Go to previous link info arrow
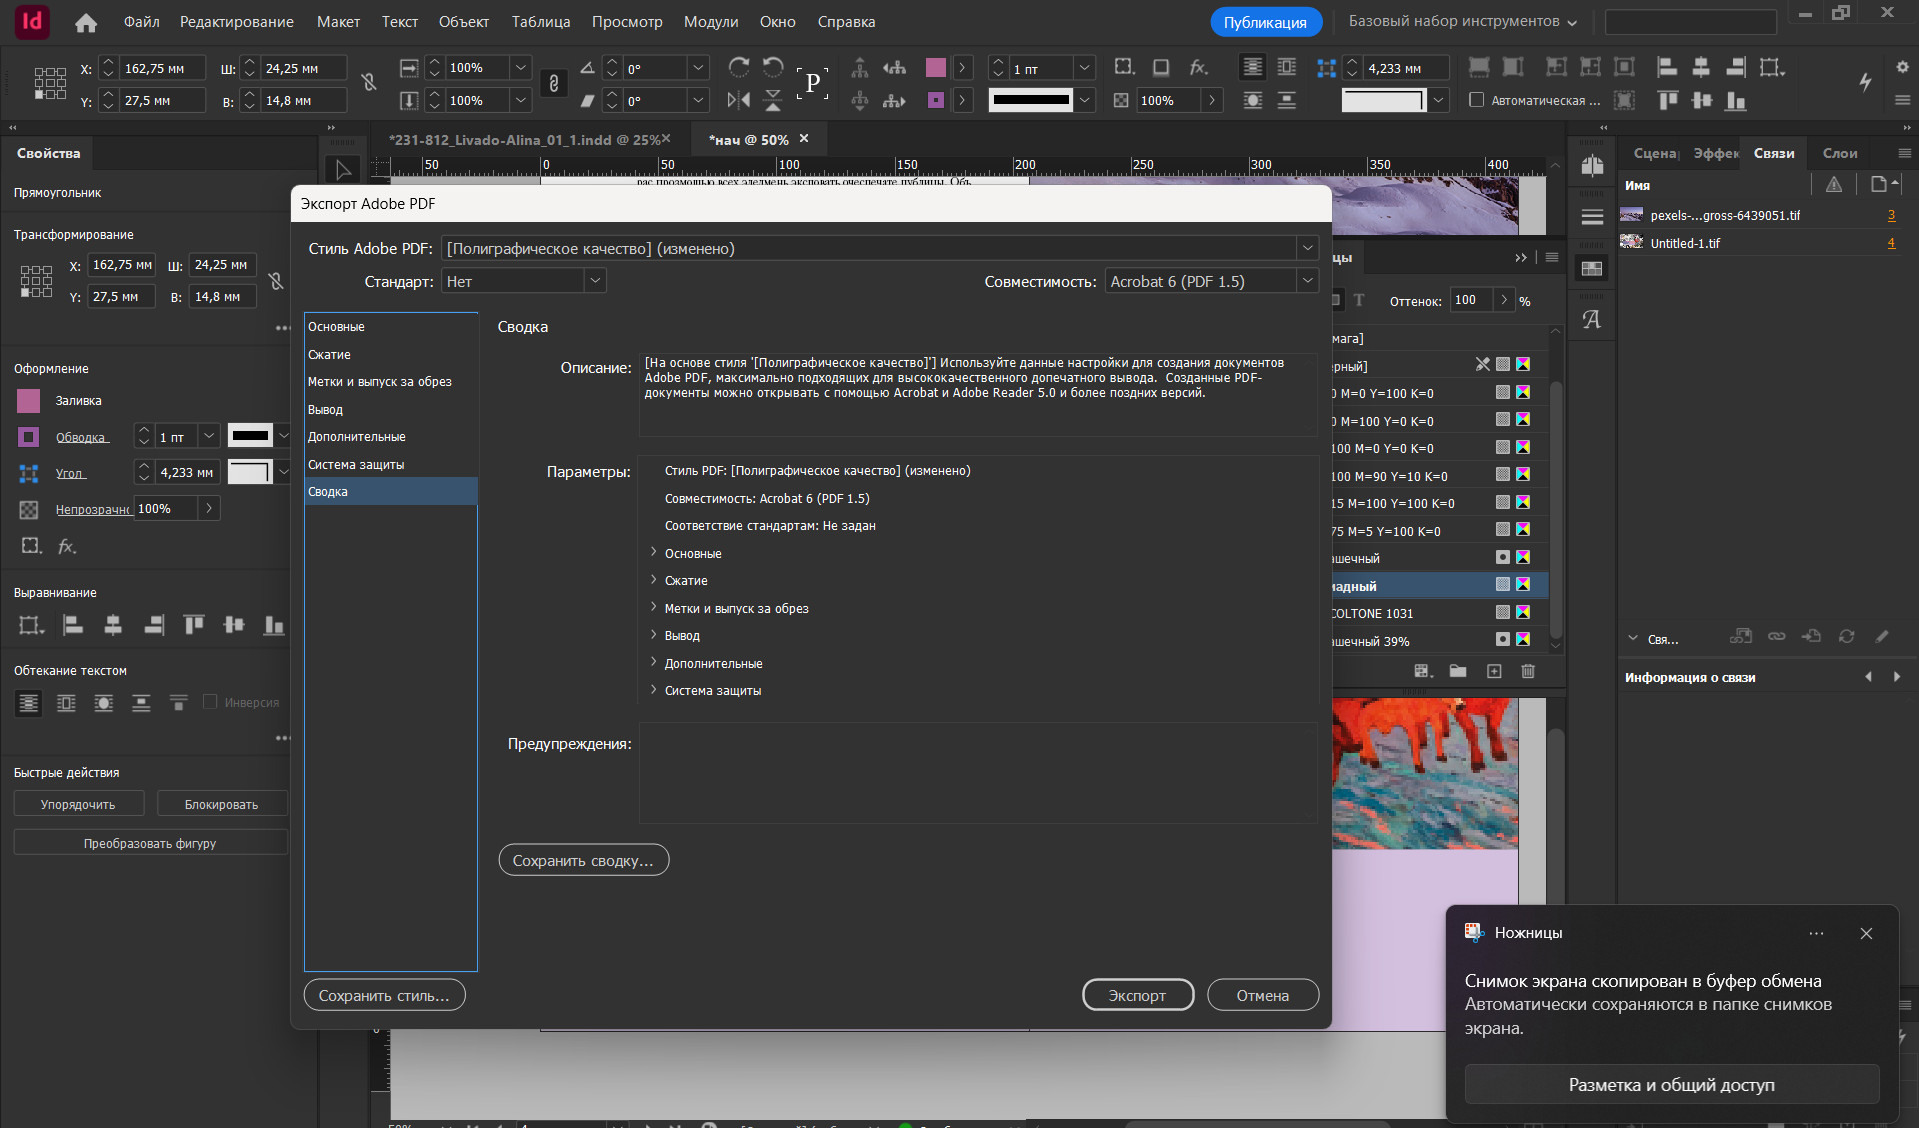The image size is (1919, 1128). pos(1868,677)
